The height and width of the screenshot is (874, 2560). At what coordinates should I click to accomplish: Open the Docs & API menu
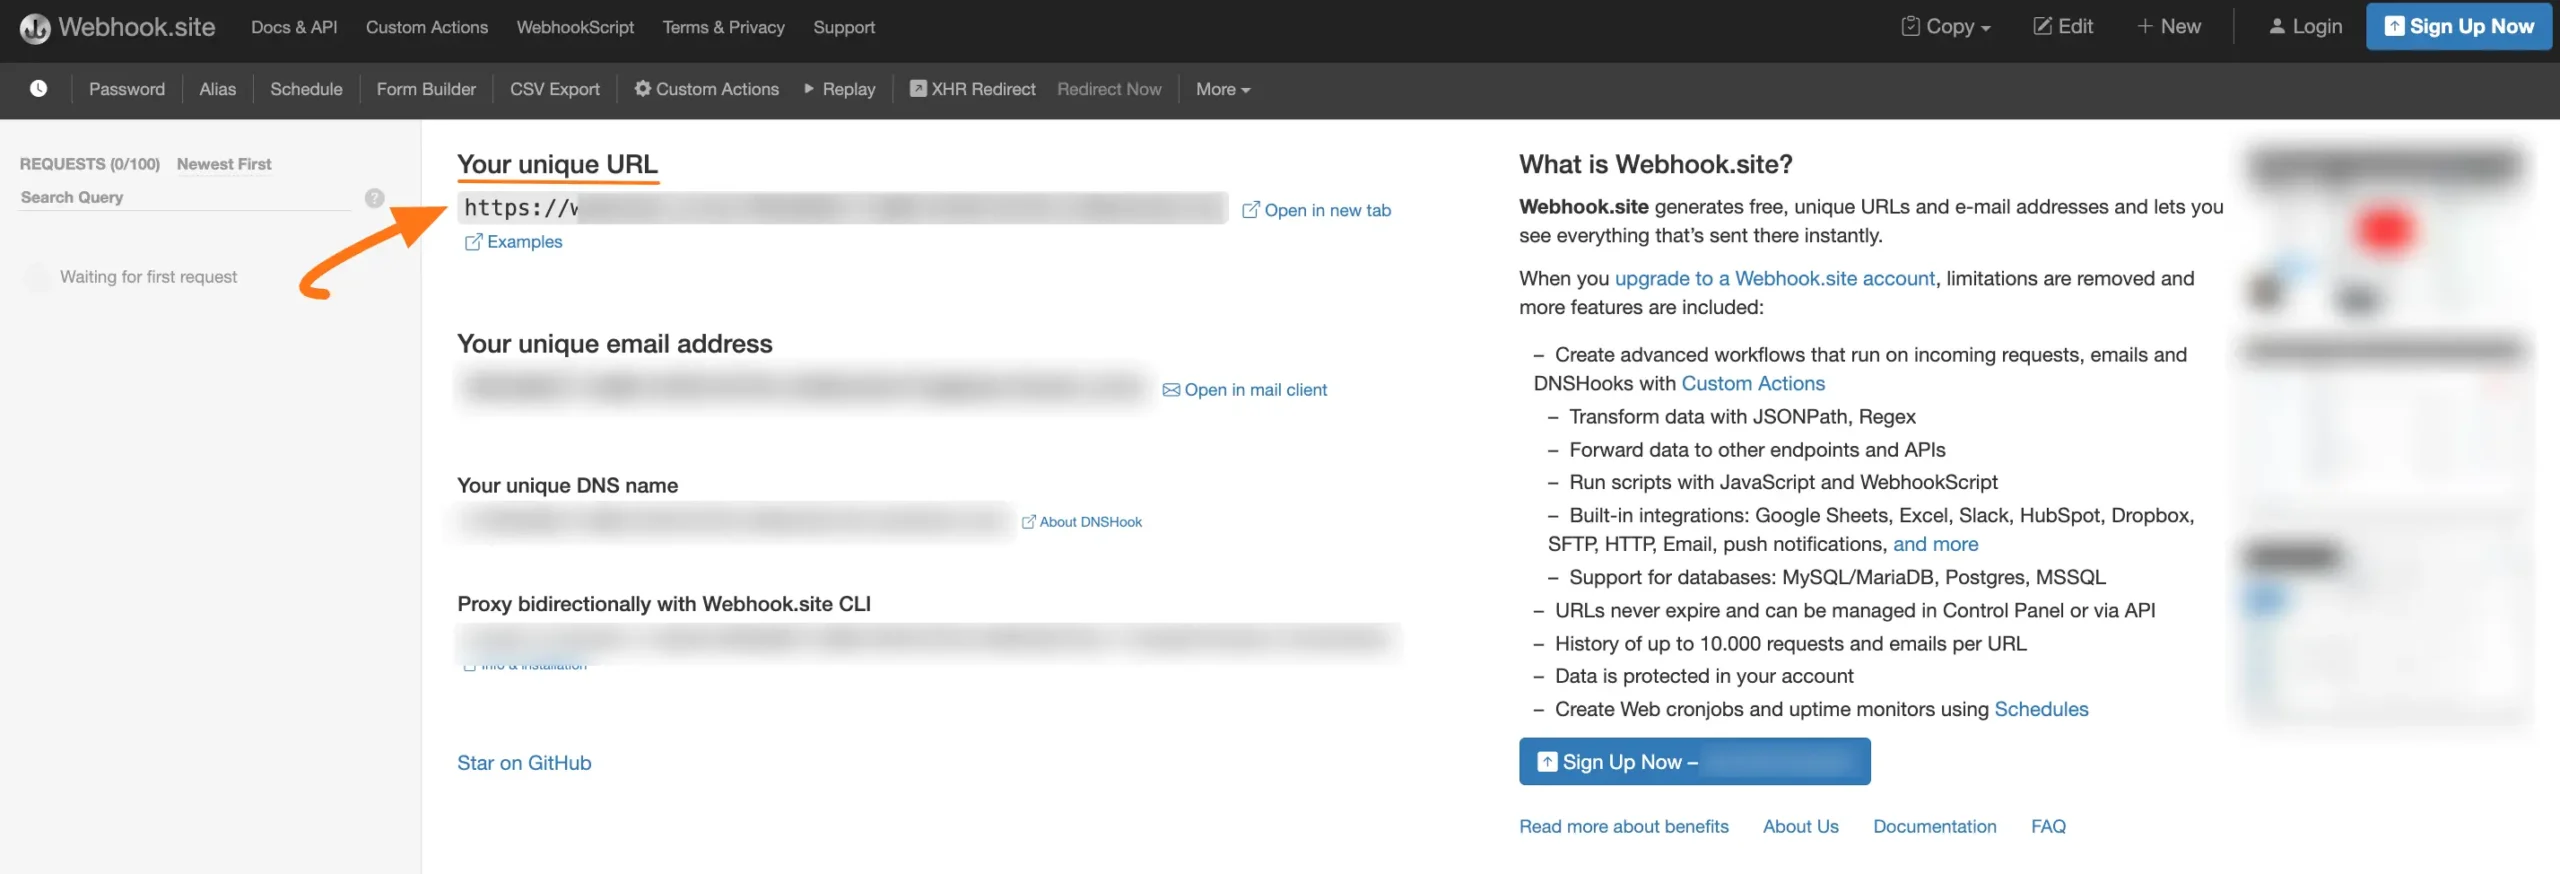coord(294,27)
